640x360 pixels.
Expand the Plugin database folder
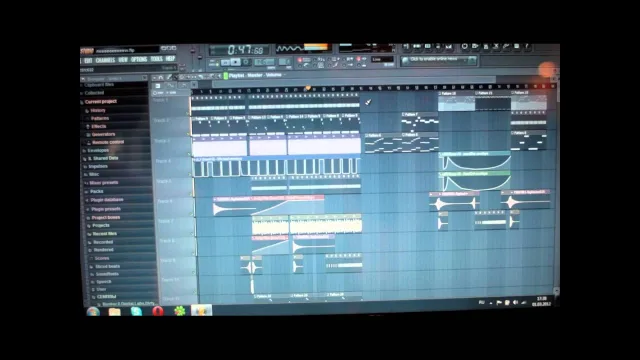106,200
